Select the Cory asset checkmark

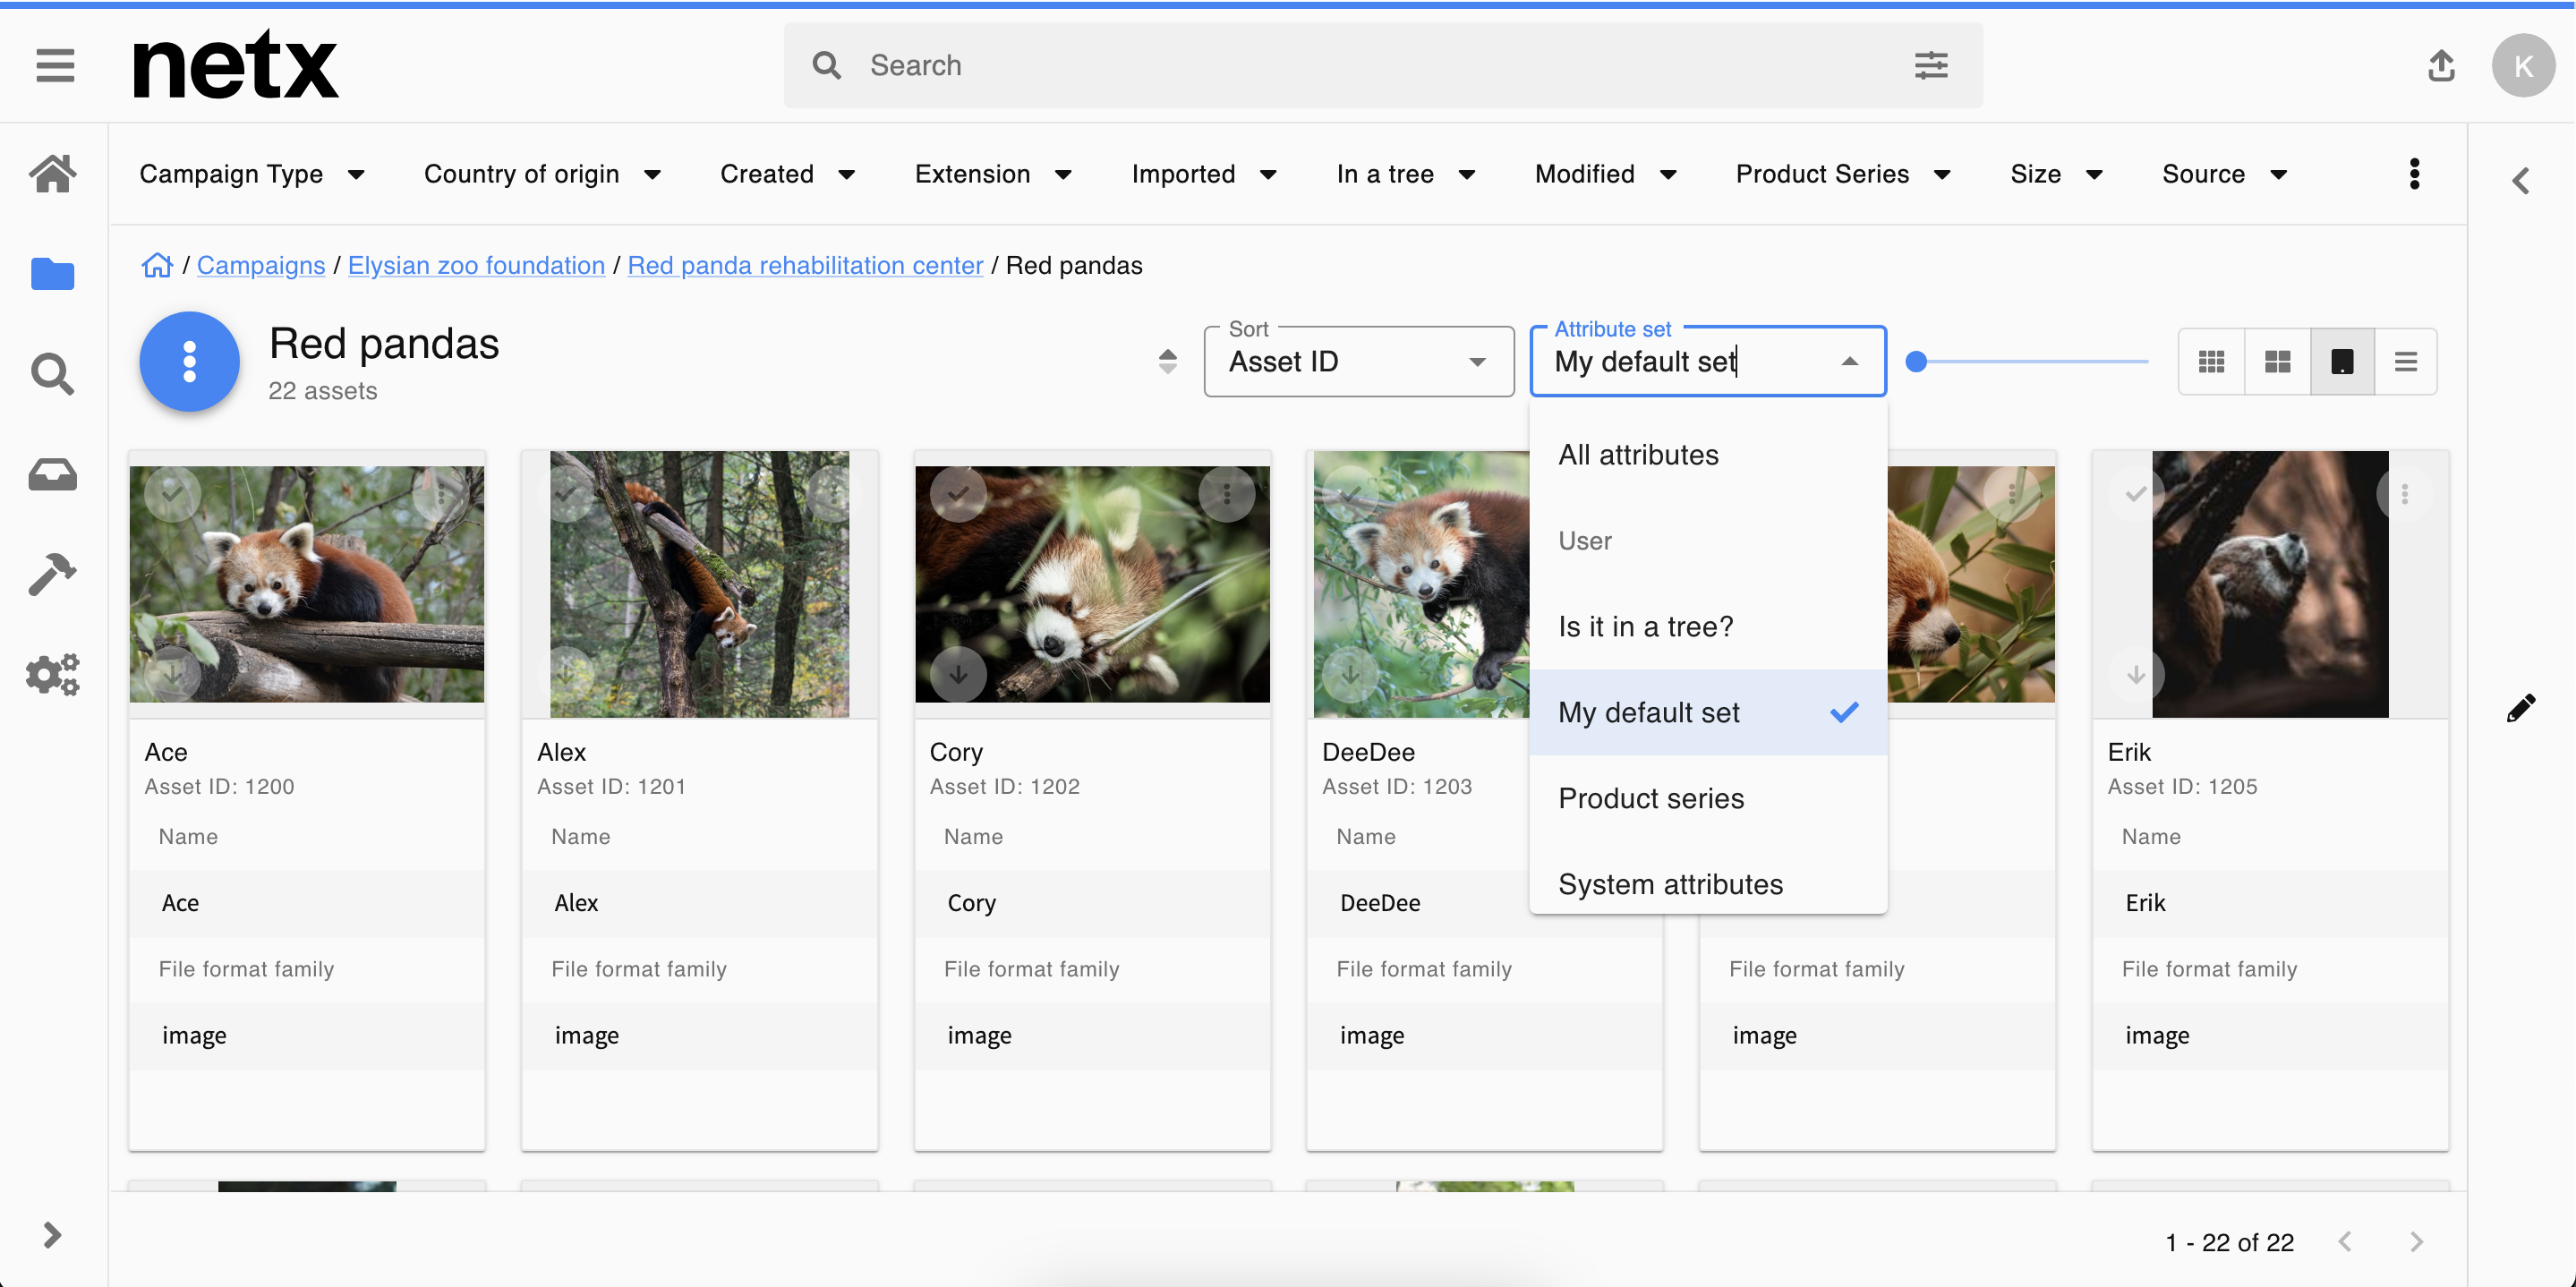[x=958, y=493]
